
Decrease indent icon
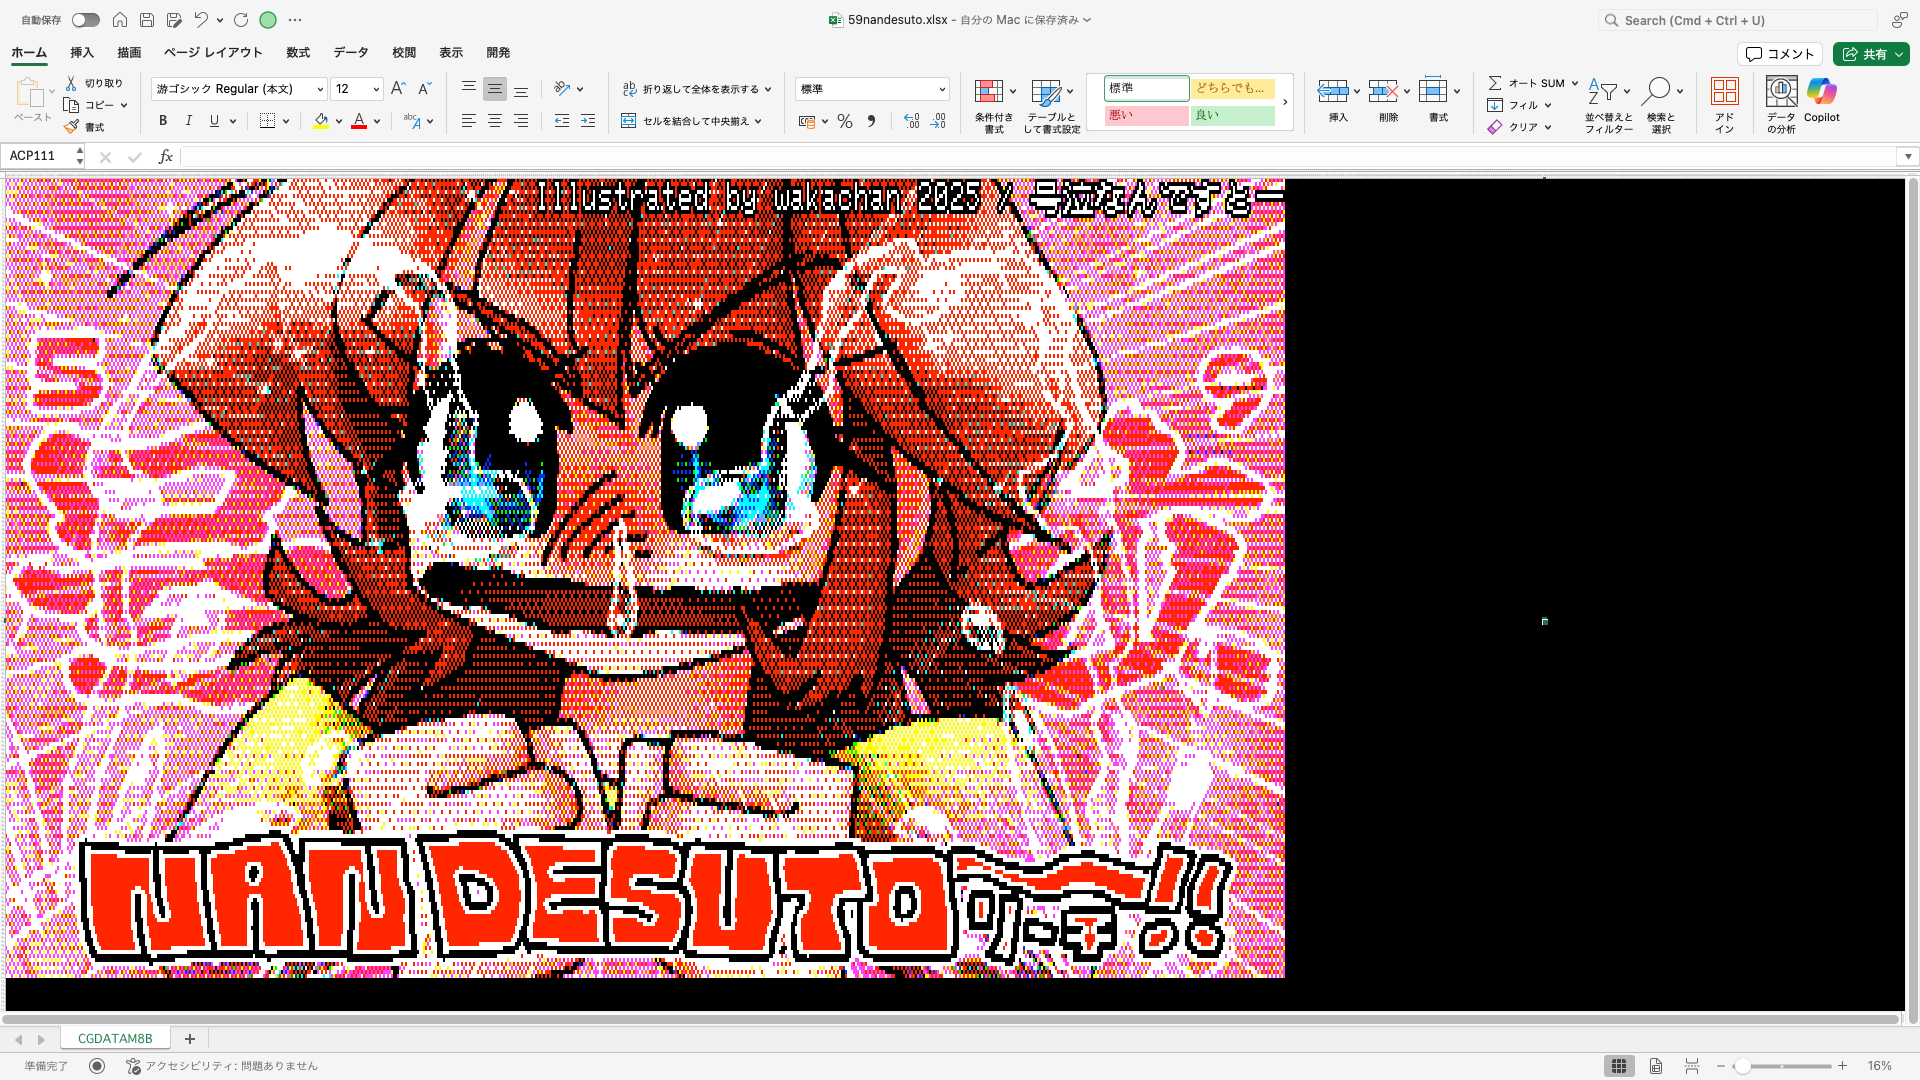[562, 121]
